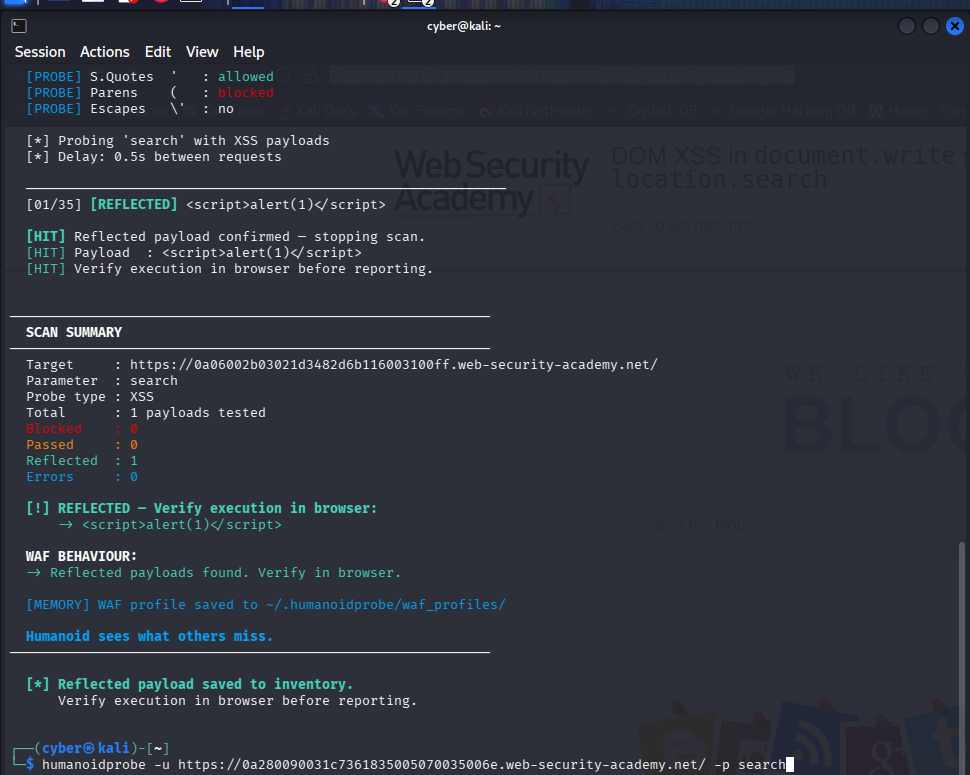The height and width of the screenshot is (775, 970).
Task: Minimize the terminal window
Action: 906,26
